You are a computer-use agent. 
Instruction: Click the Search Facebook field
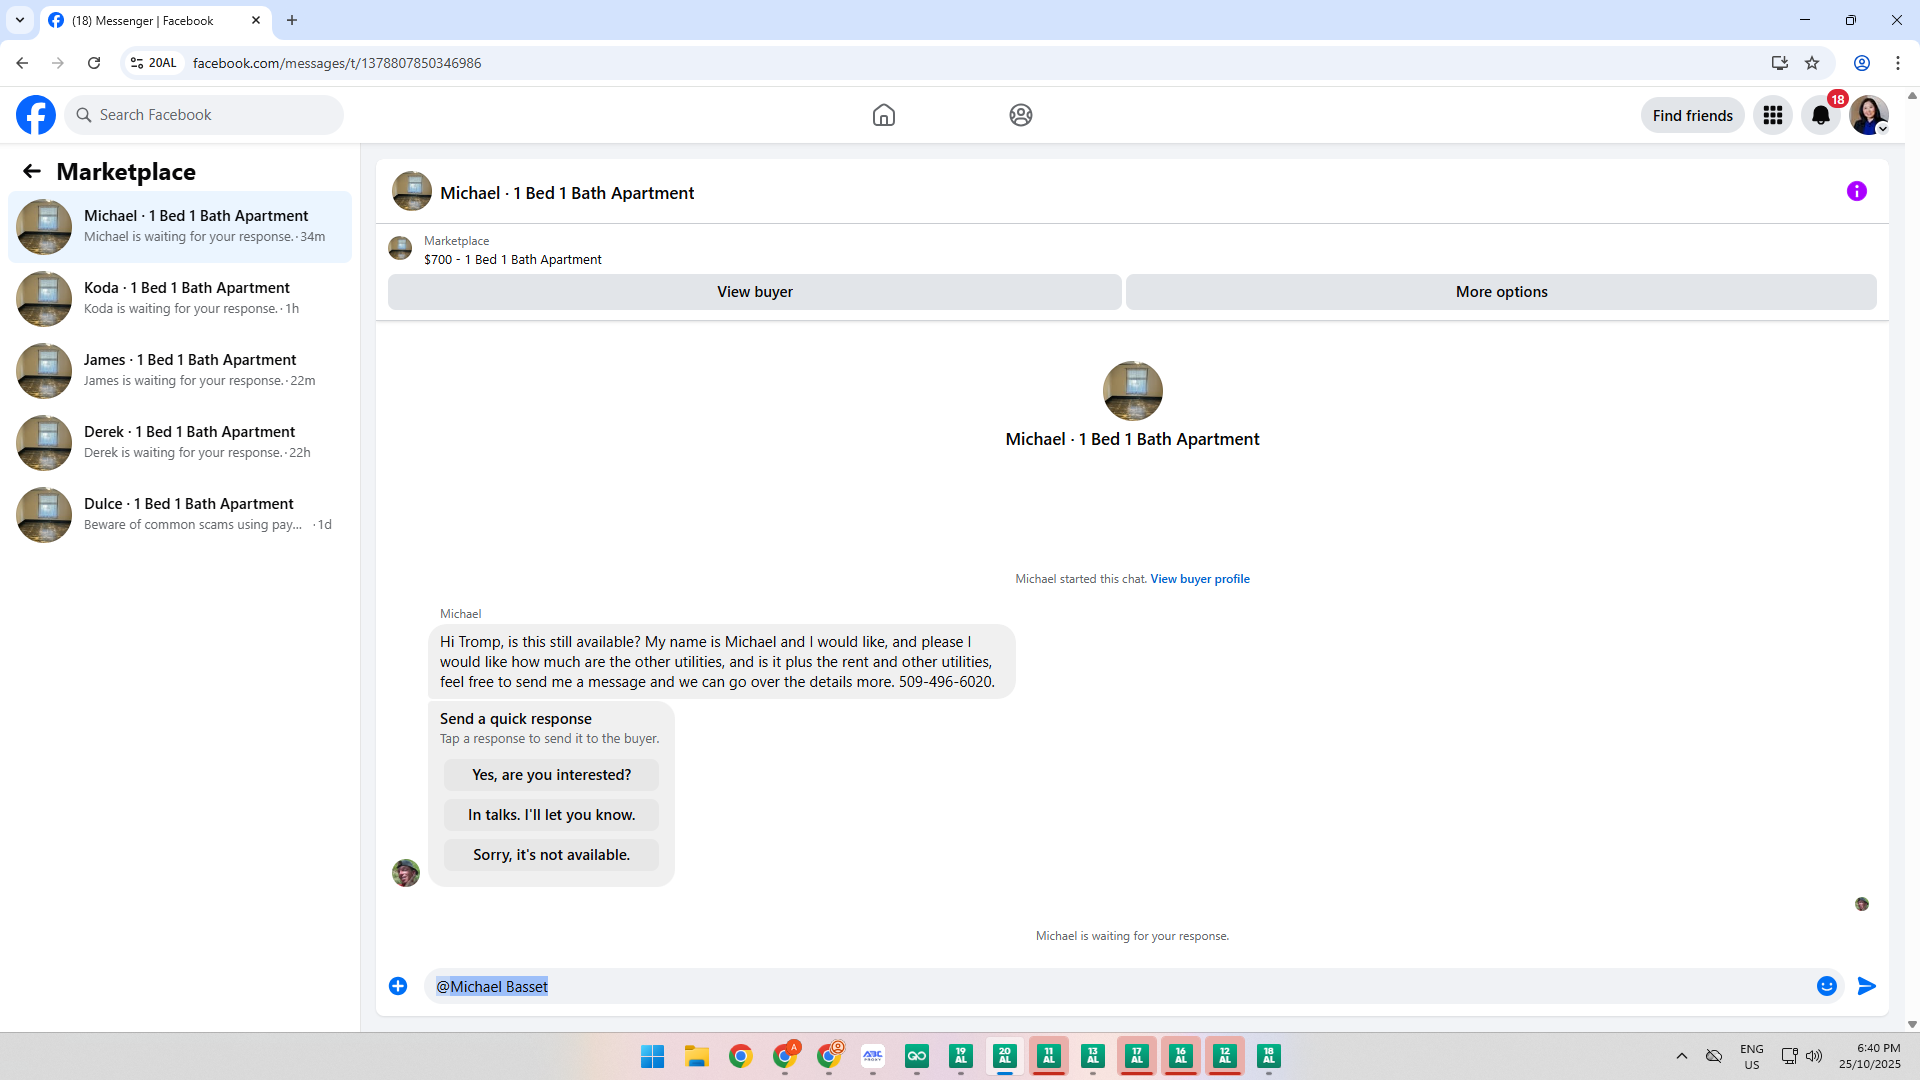(x=205, y=115)
